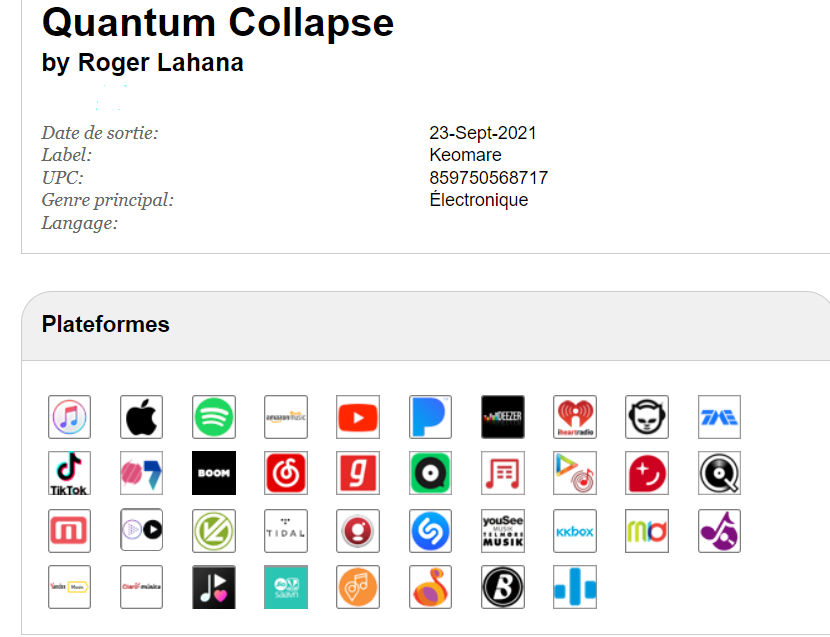Image resolution: width=830 pixels, height=637 pixels.
Task: Click the YouTube play icon
Action: 358,417
